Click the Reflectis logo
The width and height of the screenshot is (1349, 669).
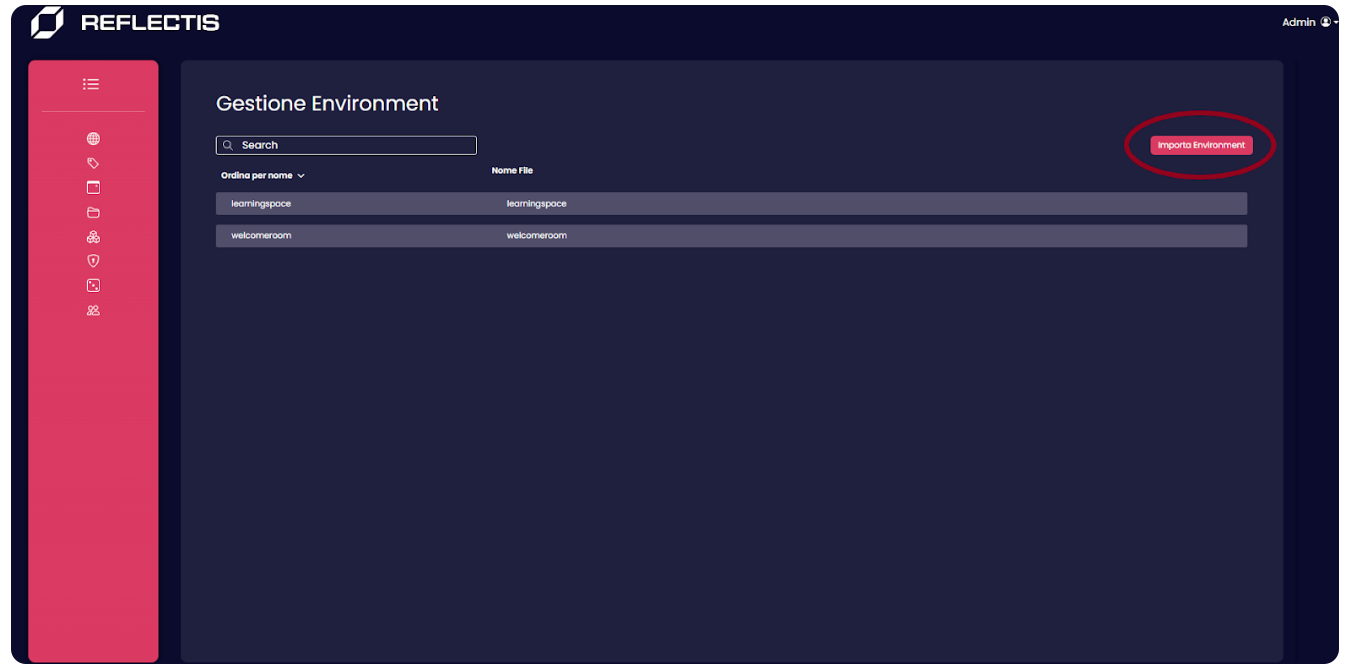[x=125, y=22]
